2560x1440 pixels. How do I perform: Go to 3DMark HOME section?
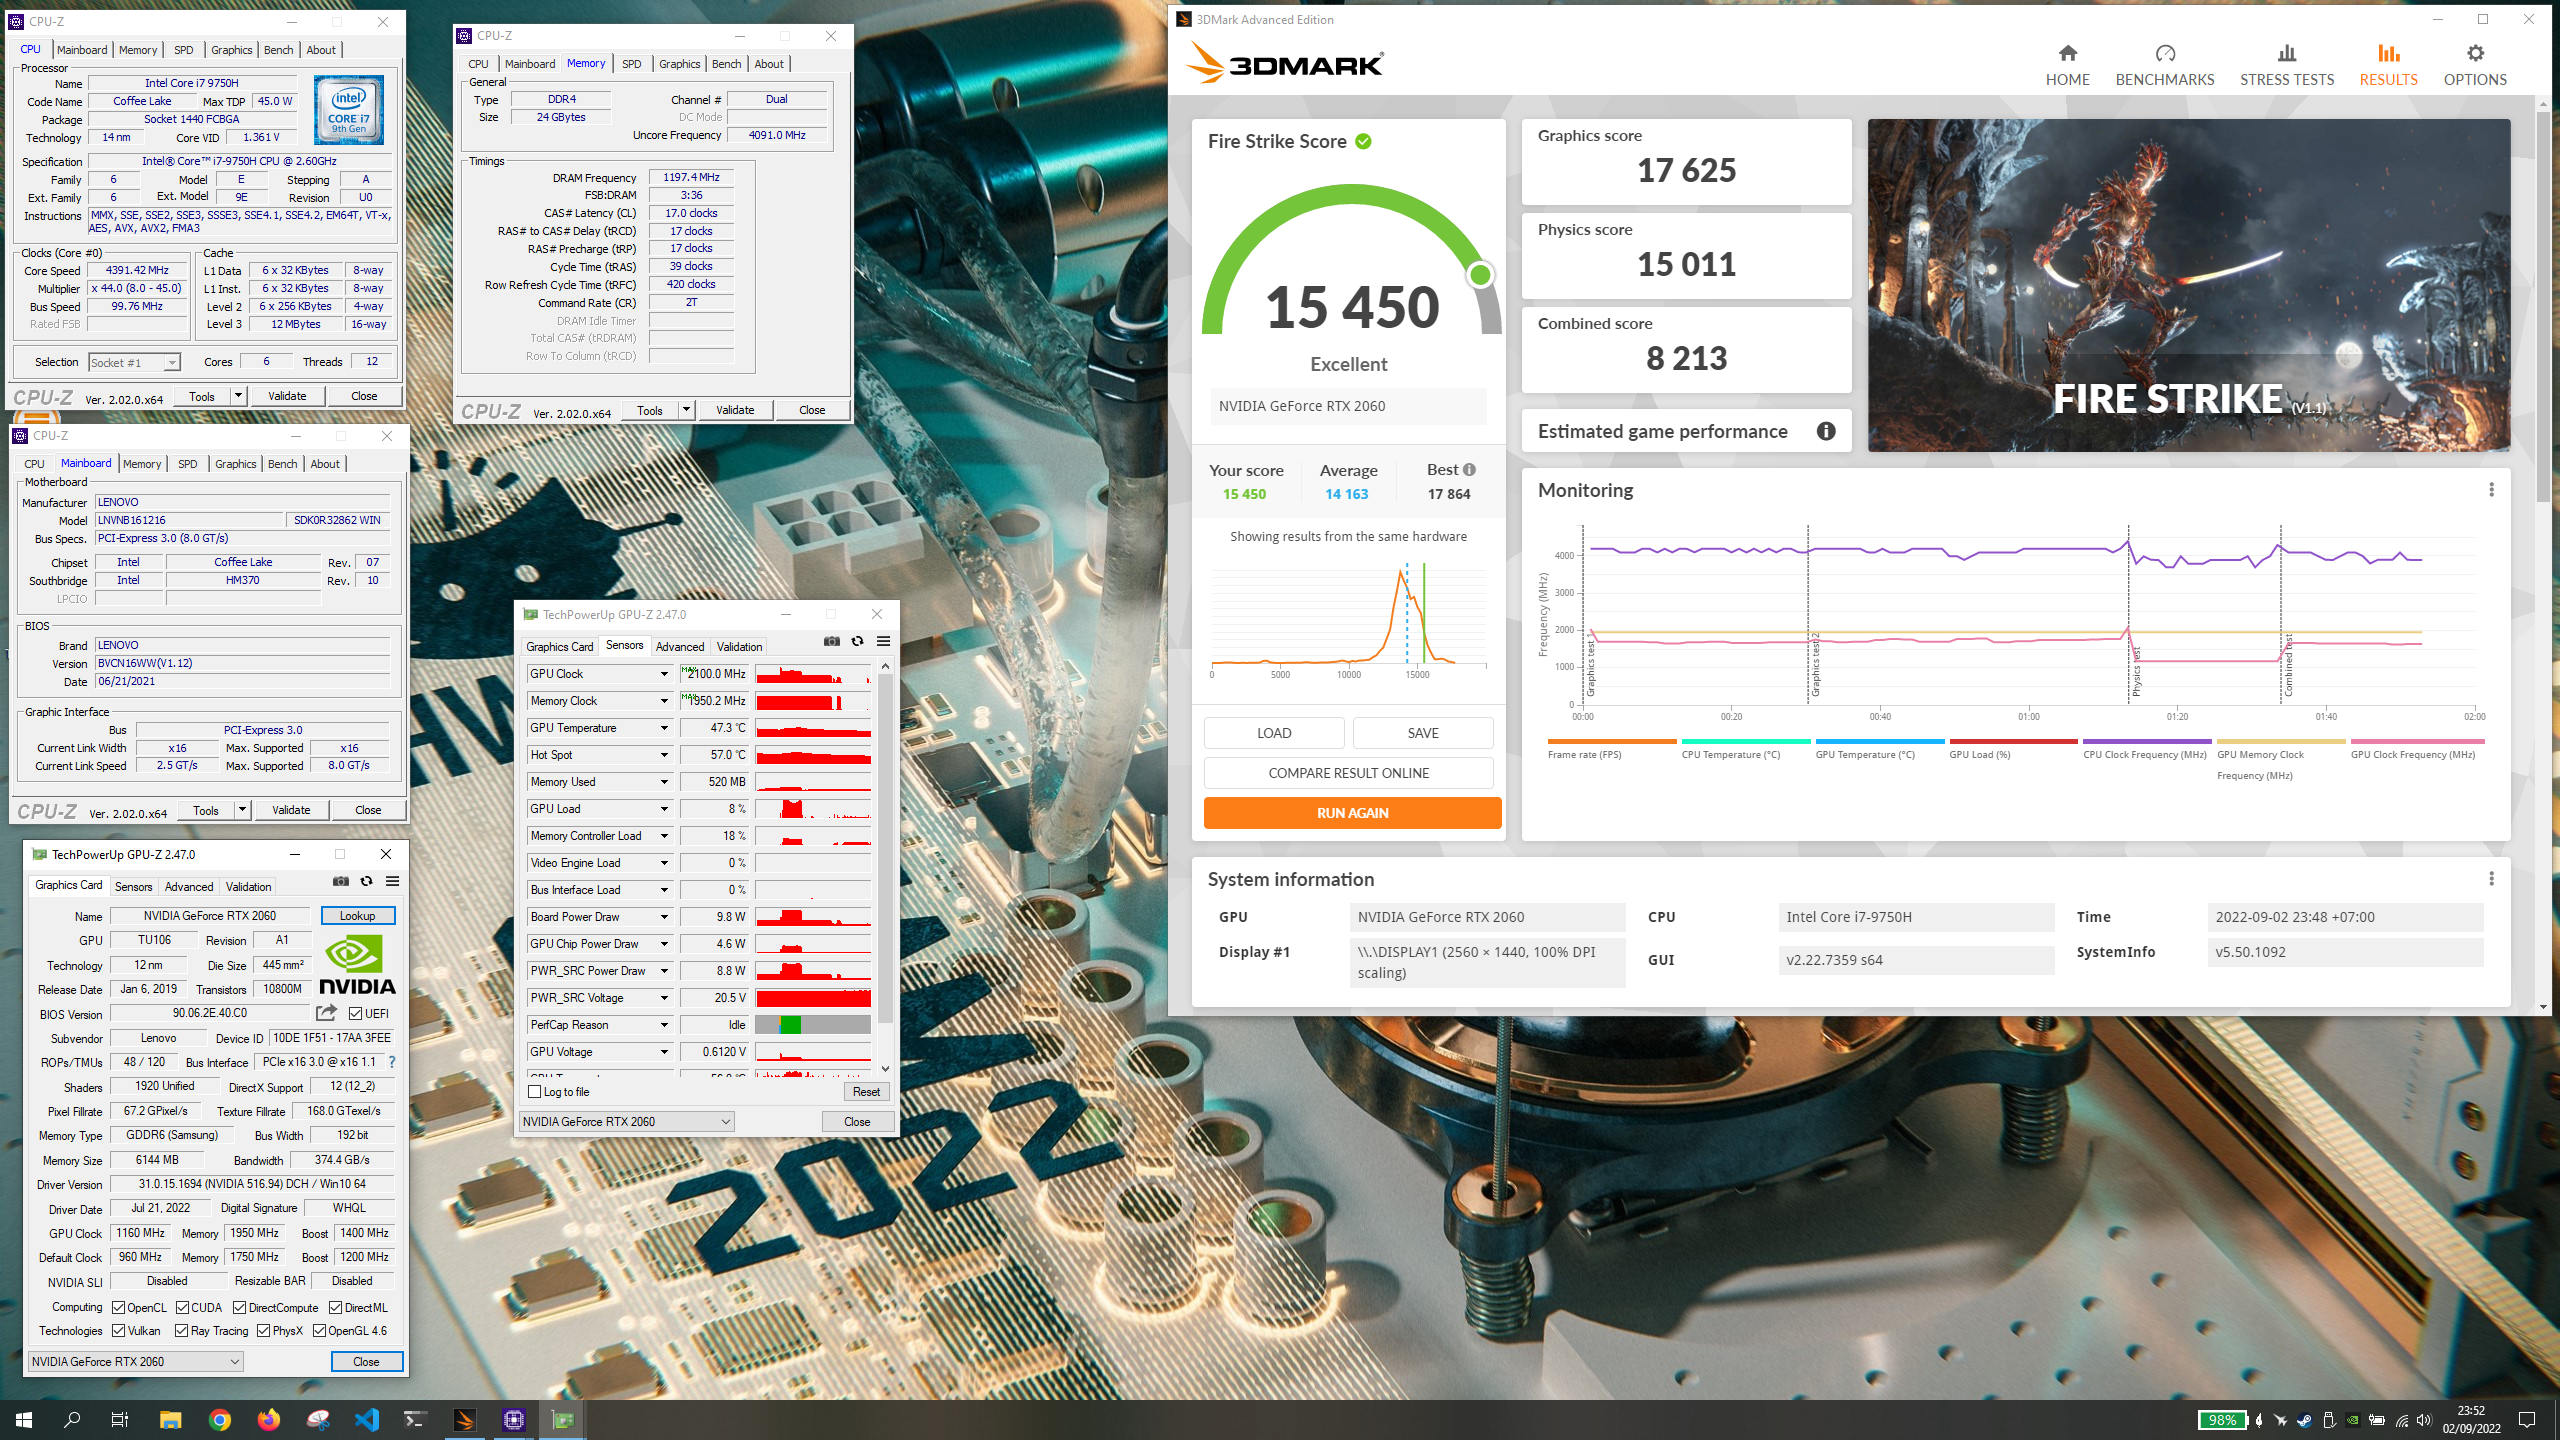click(x=2067, y=65)
